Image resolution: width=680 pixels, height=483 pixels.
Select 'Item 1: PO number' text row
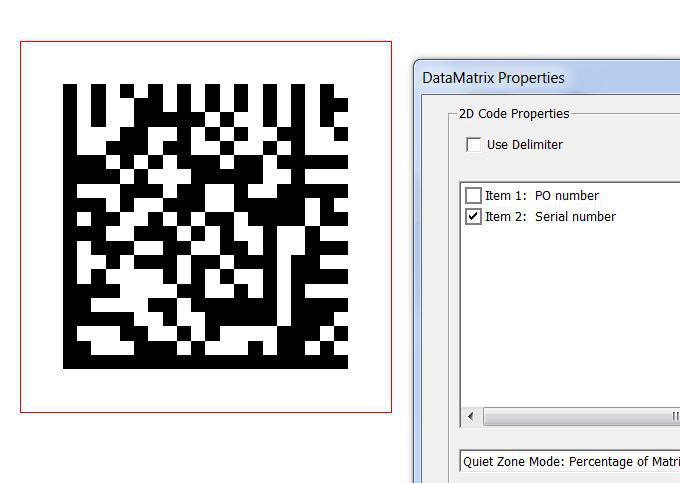tap(542, 196)
